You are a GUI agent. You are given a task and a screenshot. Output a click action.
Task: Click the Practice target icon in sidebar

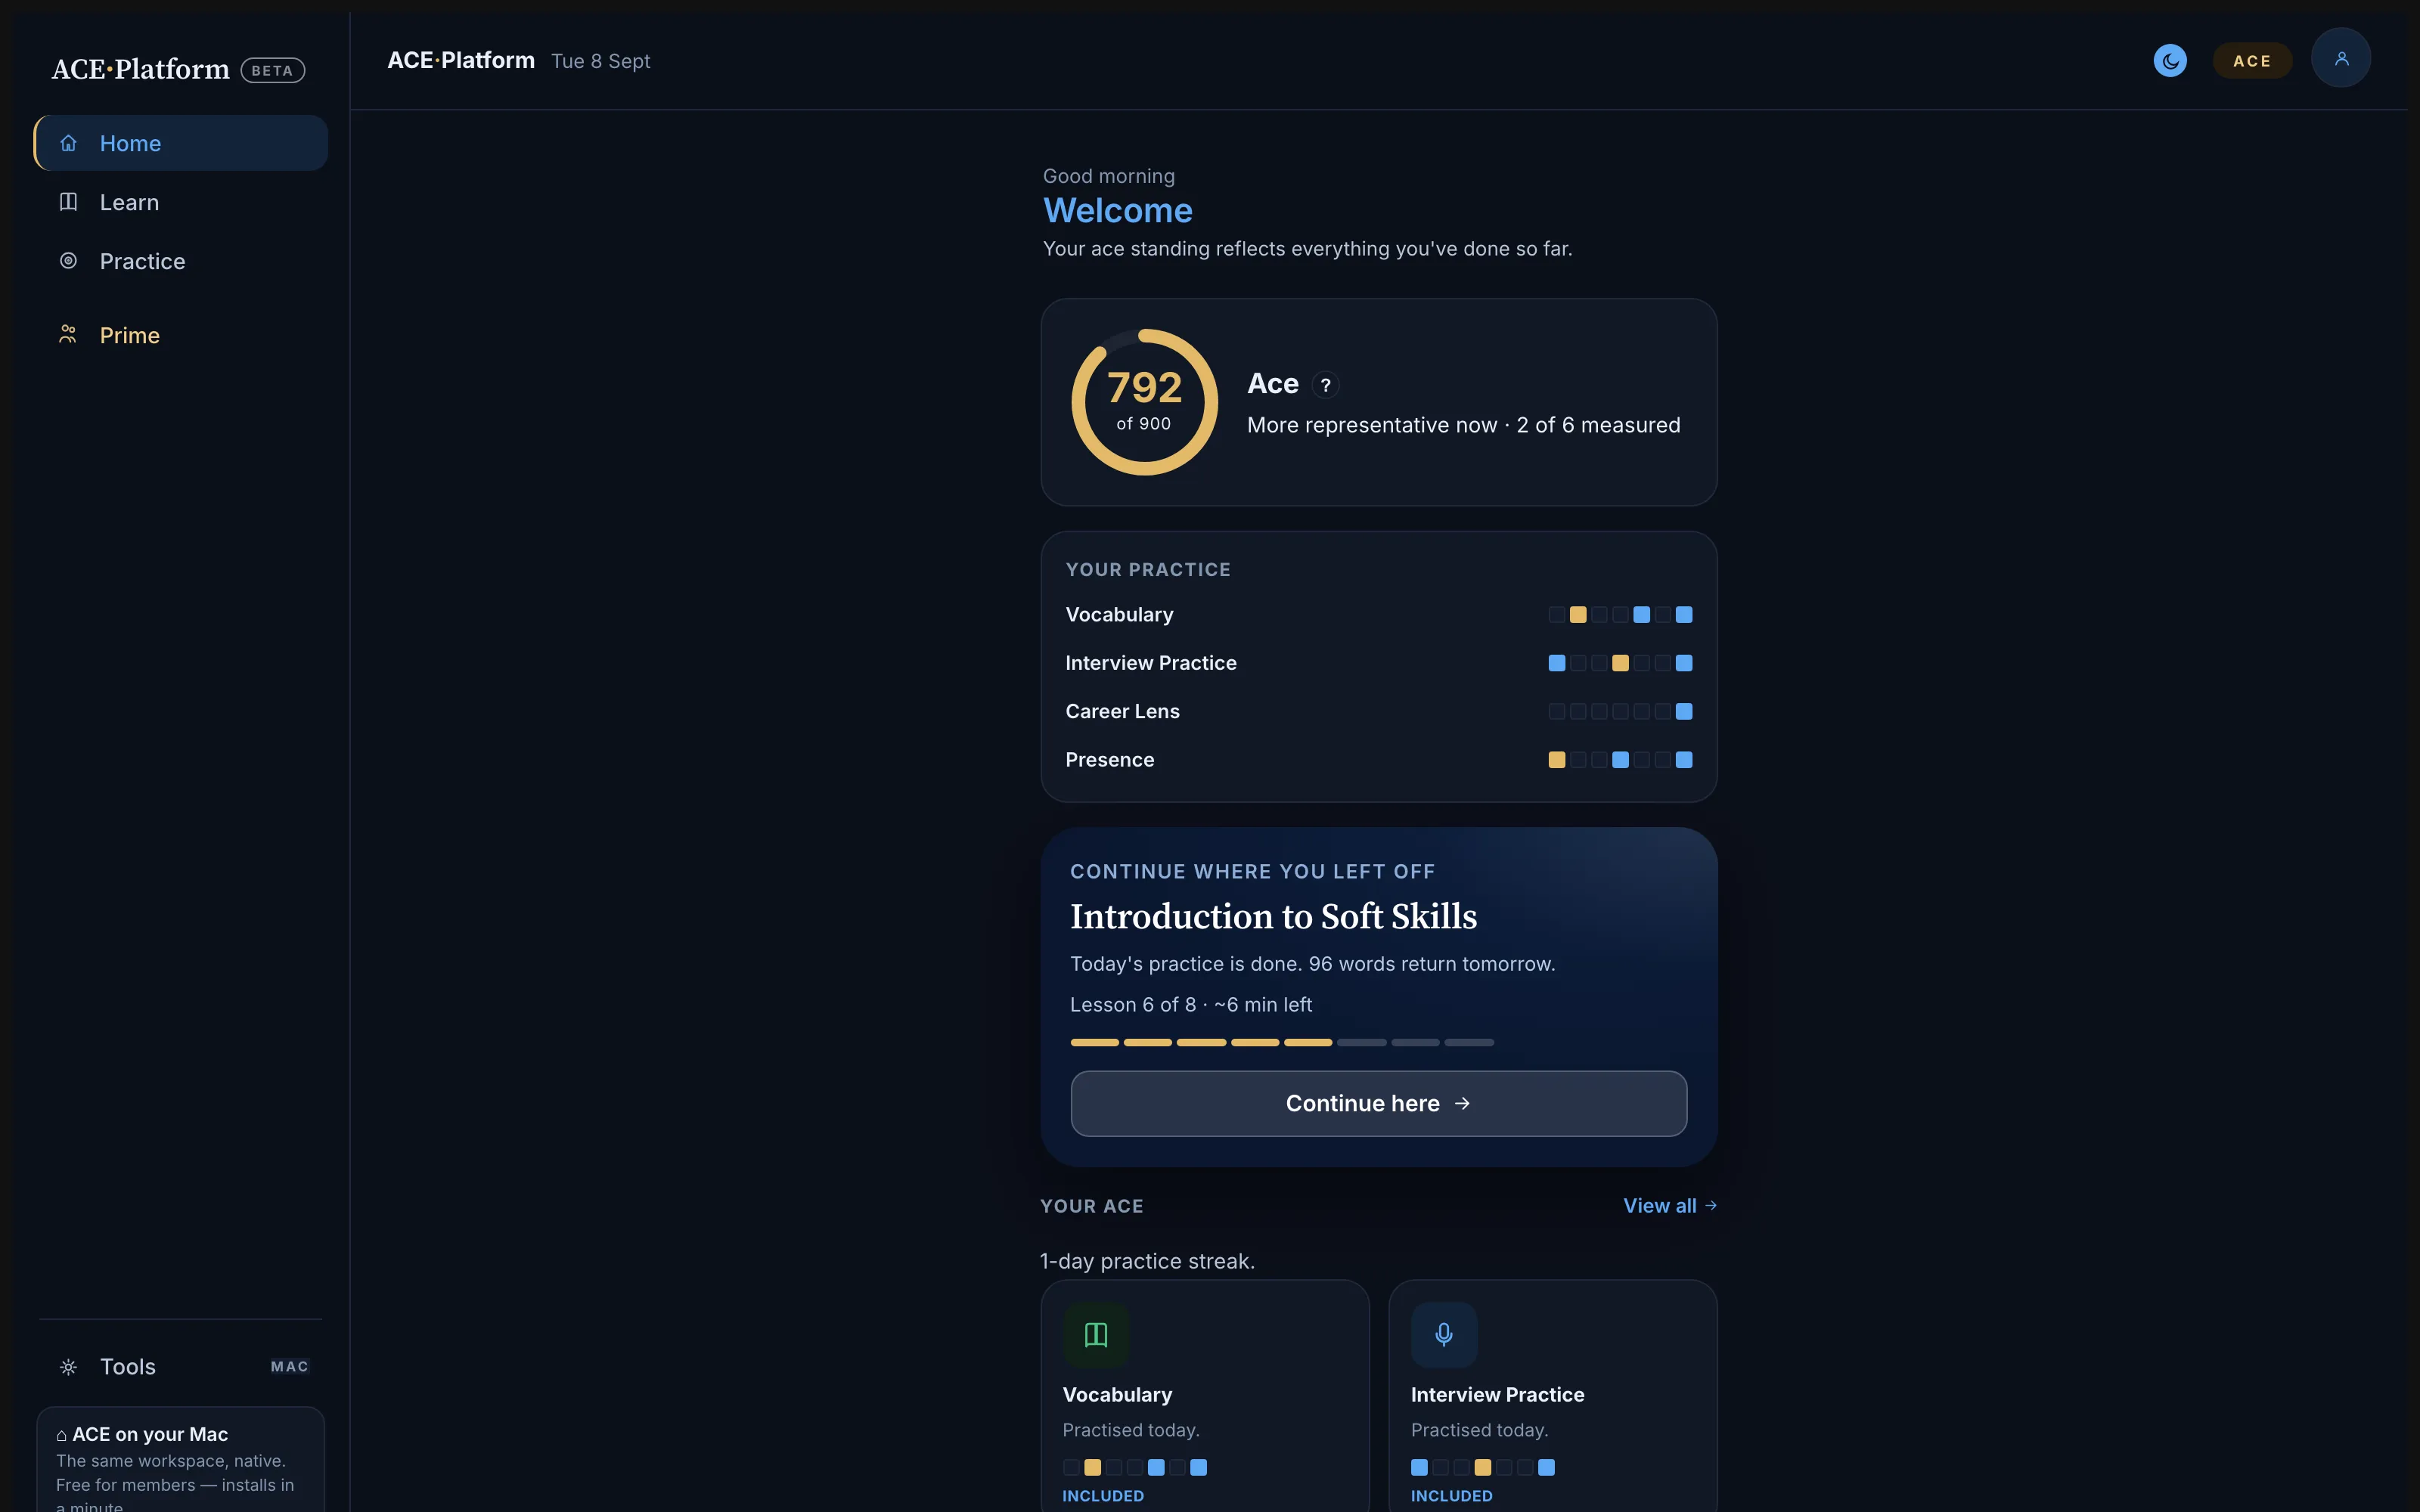point(68,261)
